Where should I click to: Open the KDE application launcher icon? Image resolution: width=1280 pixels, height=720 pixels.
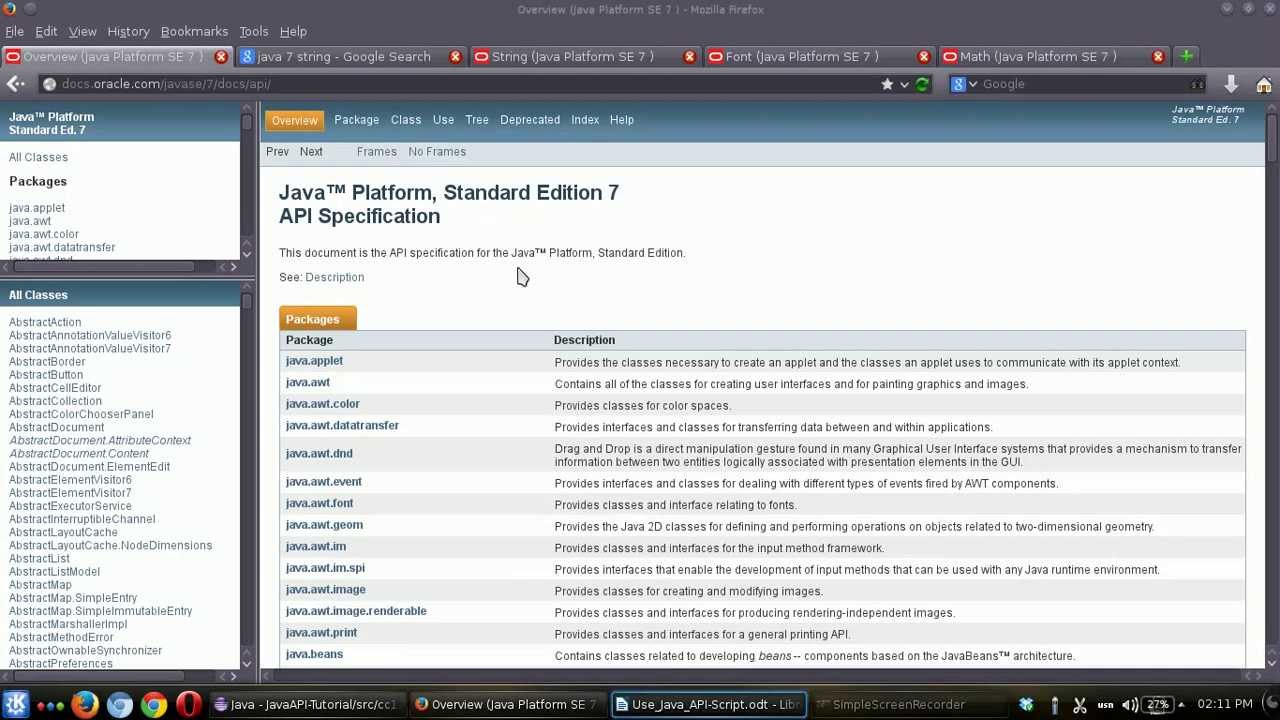click(x=16, y=705)
